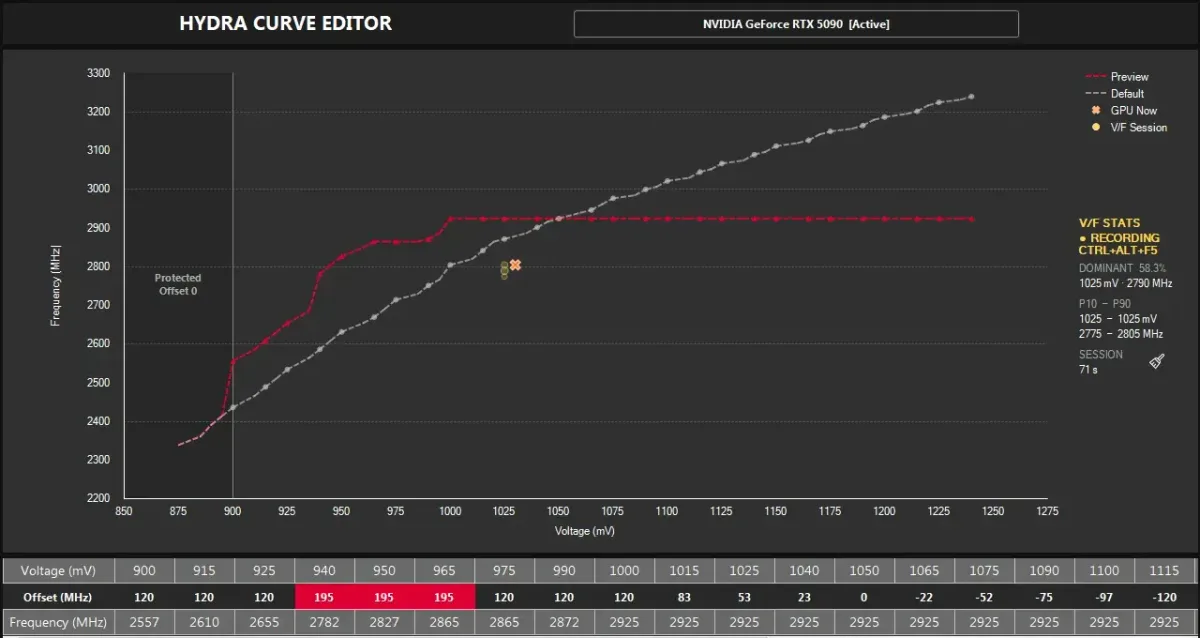This screenshot has width=1200, height=638.
Task: Select the Preview legend entry
Action: [x=1119, y=76]
